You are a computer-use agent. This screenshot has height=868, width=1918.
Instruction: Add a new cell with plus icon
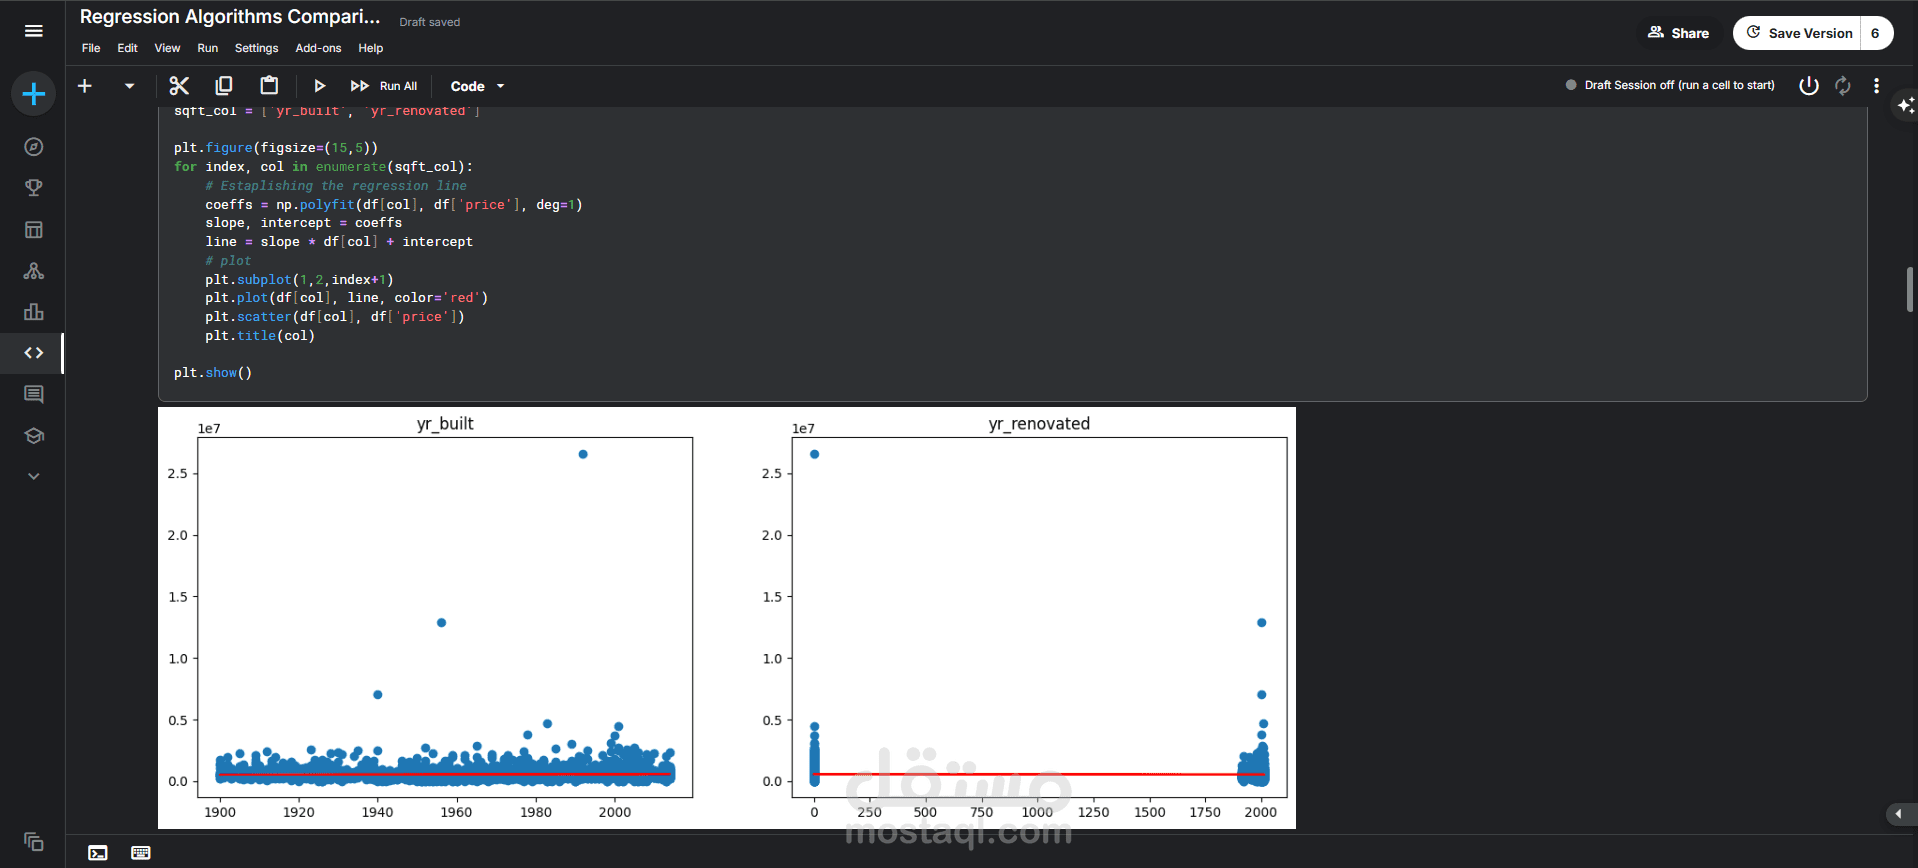point(85,86)
